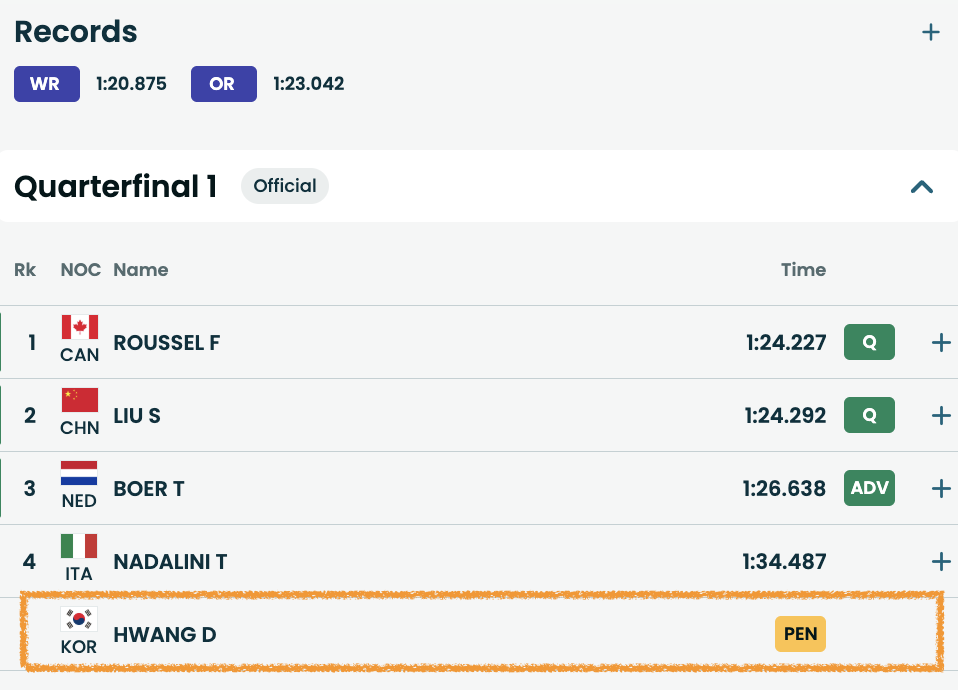Click the South Korea flag icon
Screen dimensions: 958x690
coord(79,619)
